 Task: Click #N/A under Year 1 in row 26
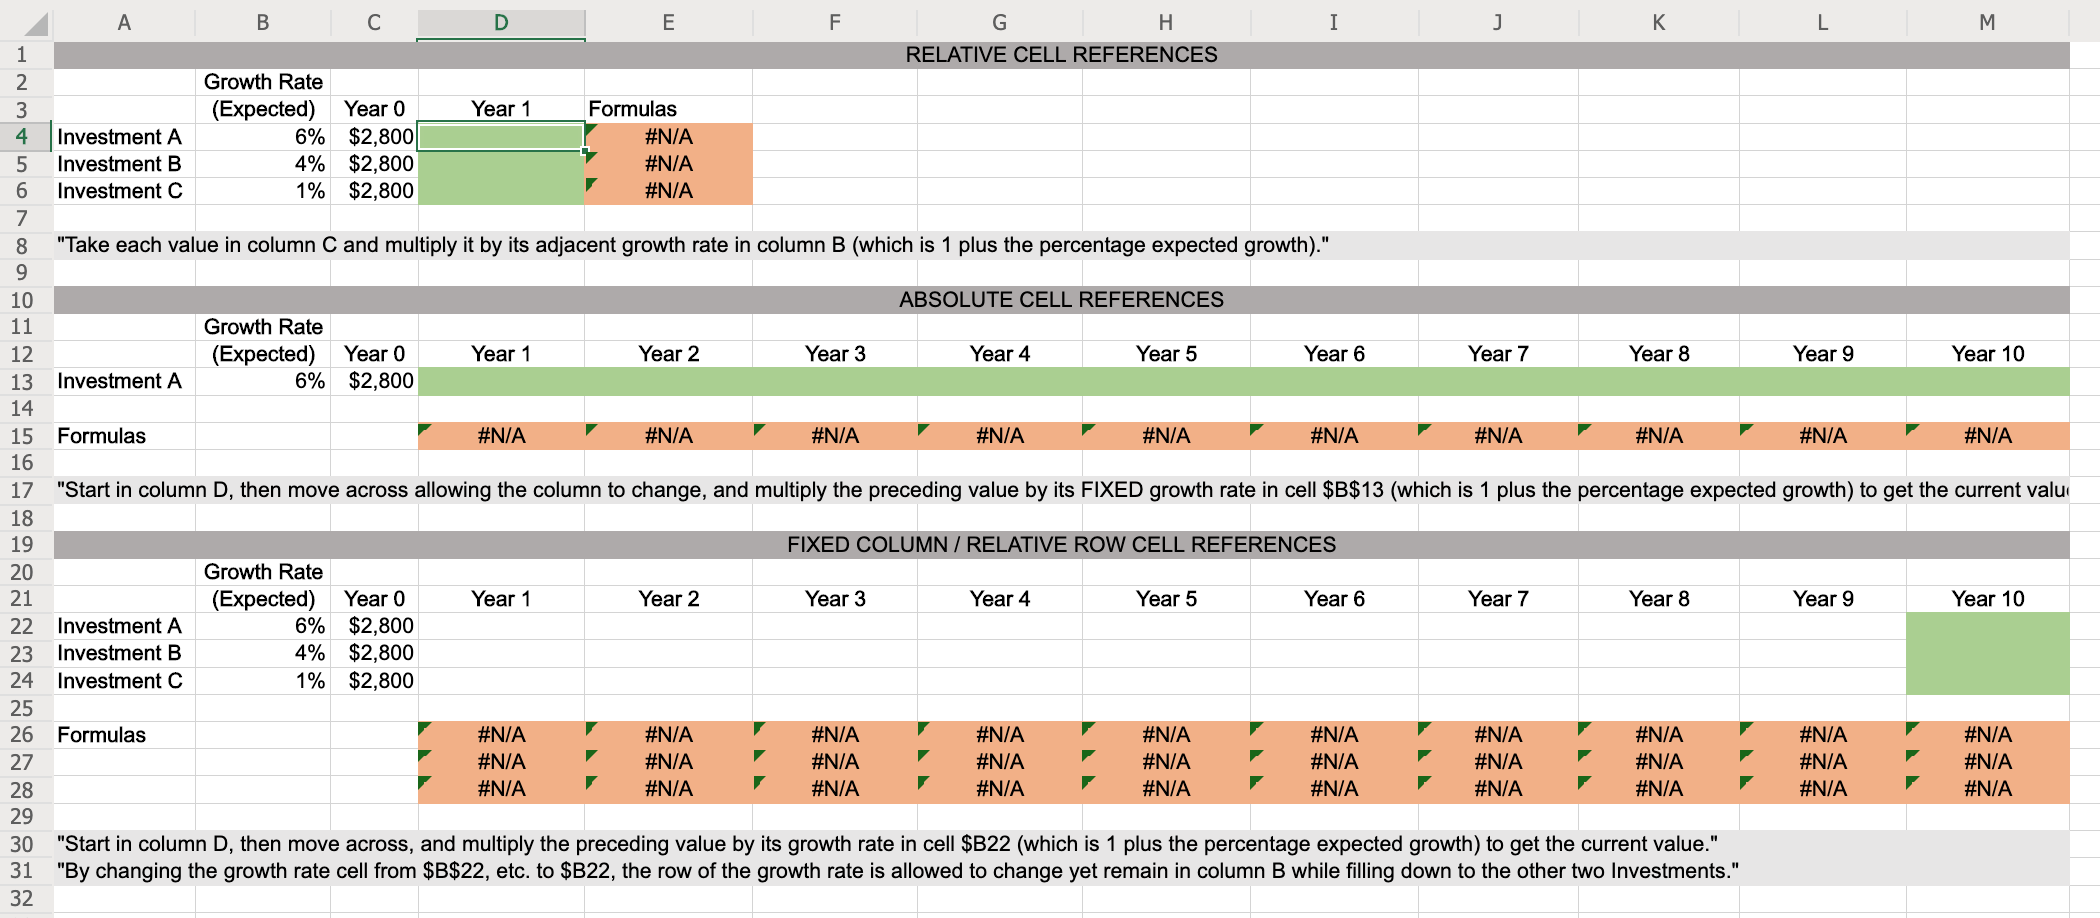(x=501, y=735)
